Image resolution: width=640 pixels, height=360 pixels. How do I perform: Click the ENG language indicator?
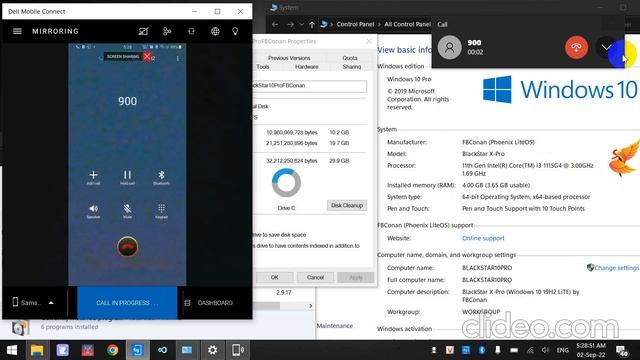pos(562,350)
